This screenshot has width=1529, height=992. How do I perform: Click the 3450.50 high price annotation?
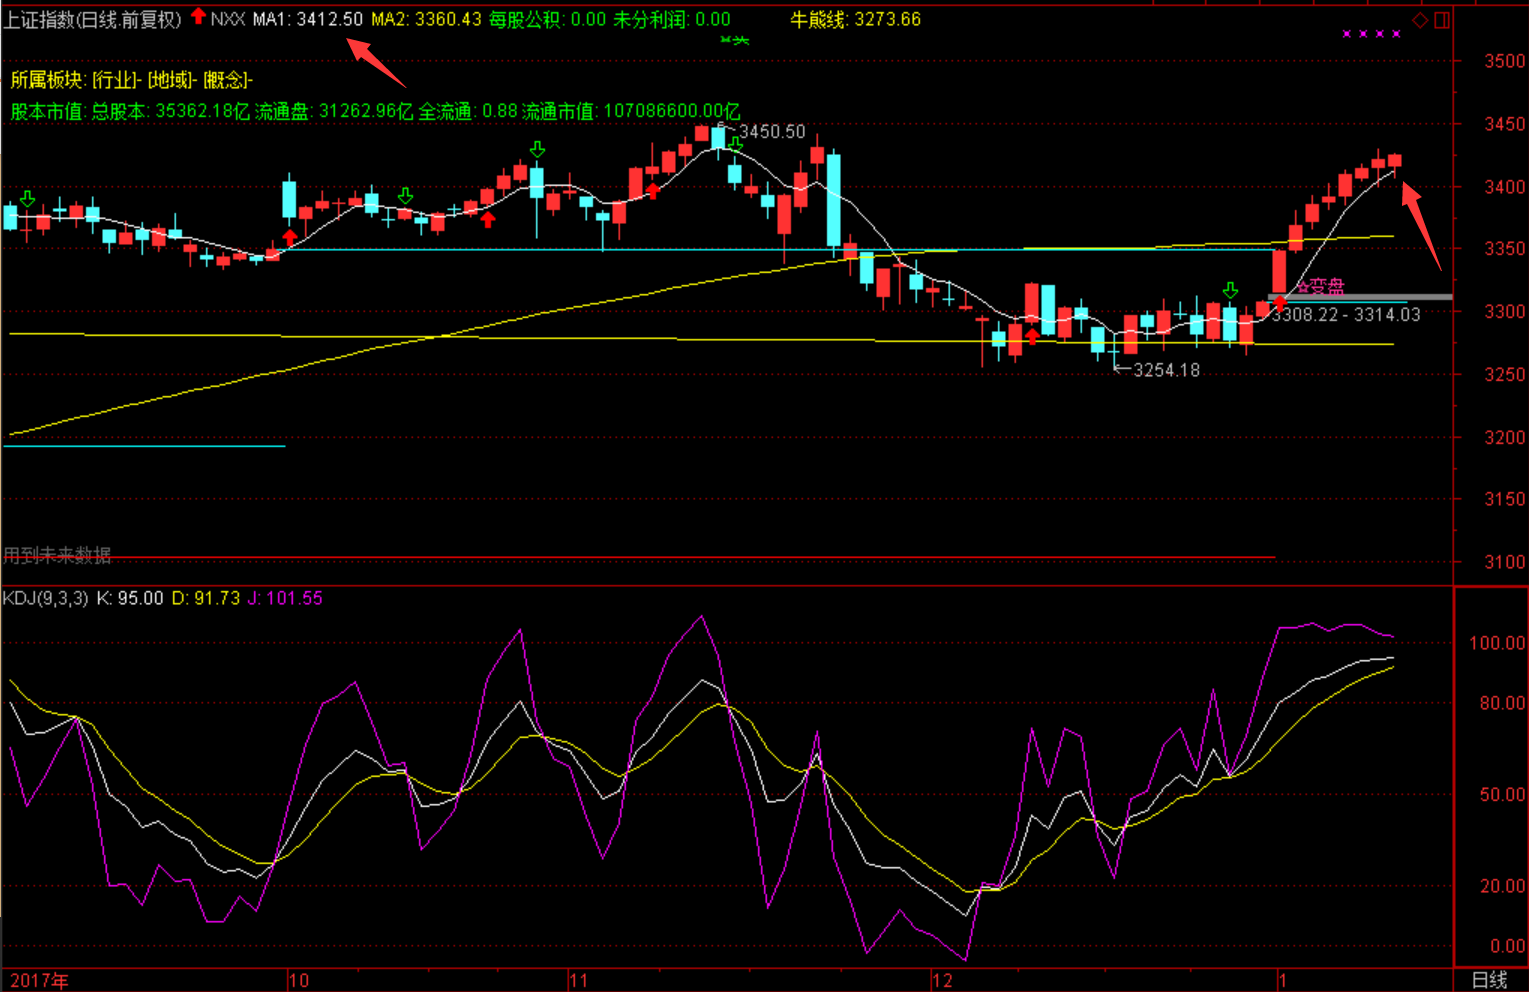tap(771, 132)
